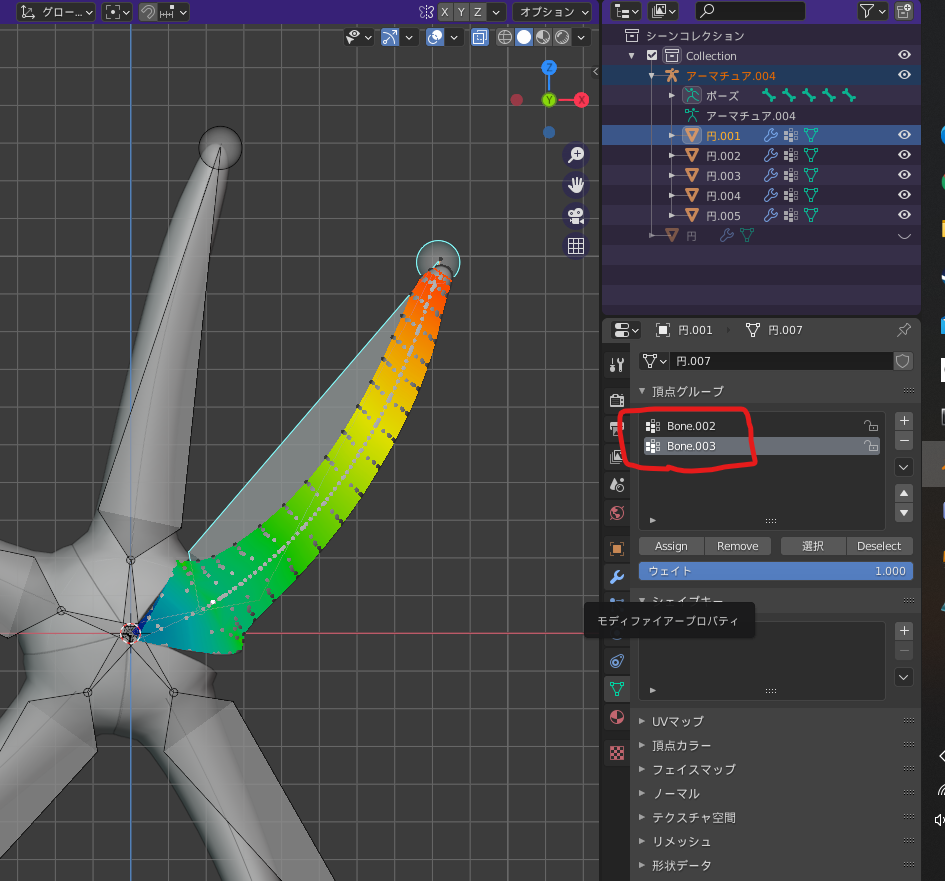
Task: Toggle X-axis mirror button
Action: (x=445, y=11)
